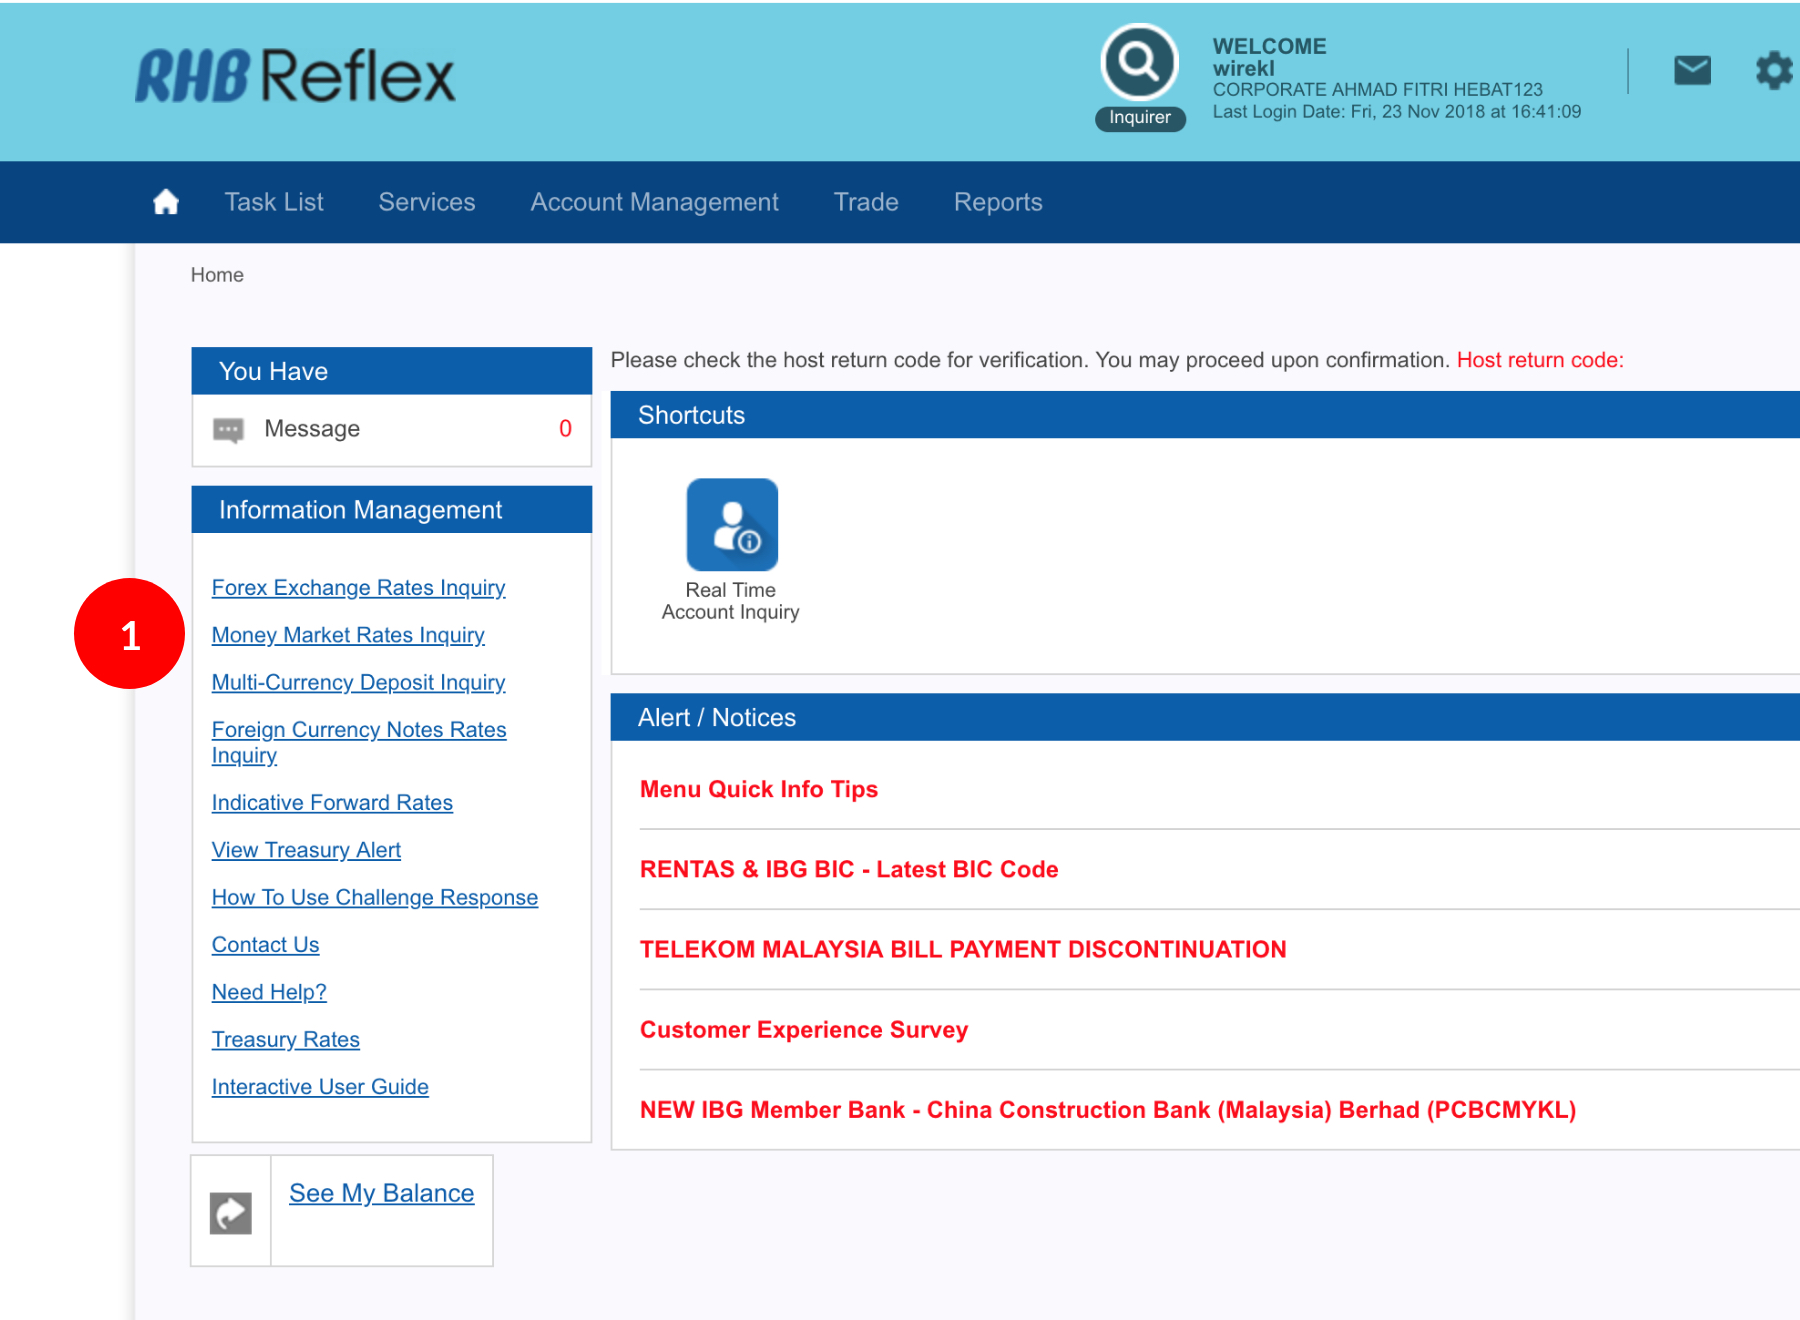Open Real Time Account Inquiry shortcut

[731, 525]
